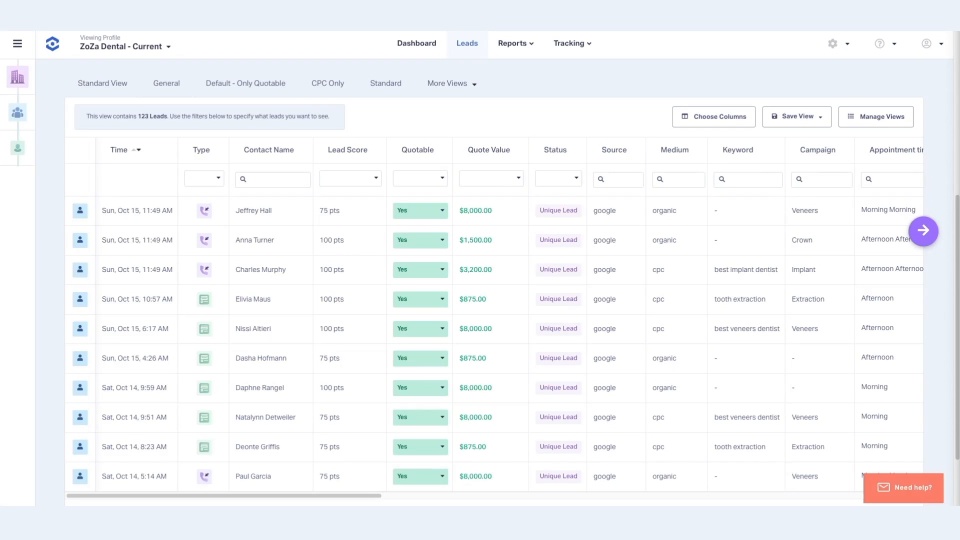Click the help question mark icon
The height and width of the screenshot is (540, 960).
880,44
